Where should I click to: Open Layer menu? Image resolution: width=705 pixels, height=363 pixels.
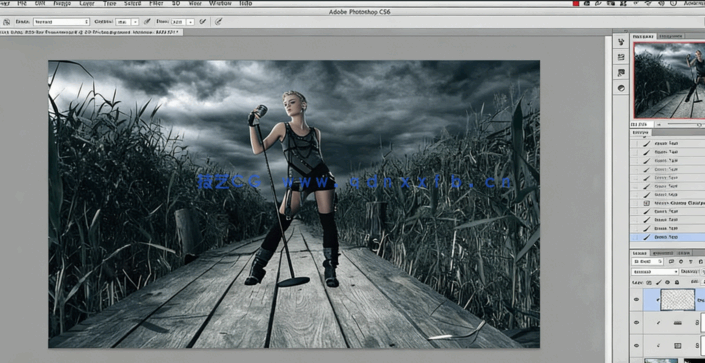[x=87, y=3]
